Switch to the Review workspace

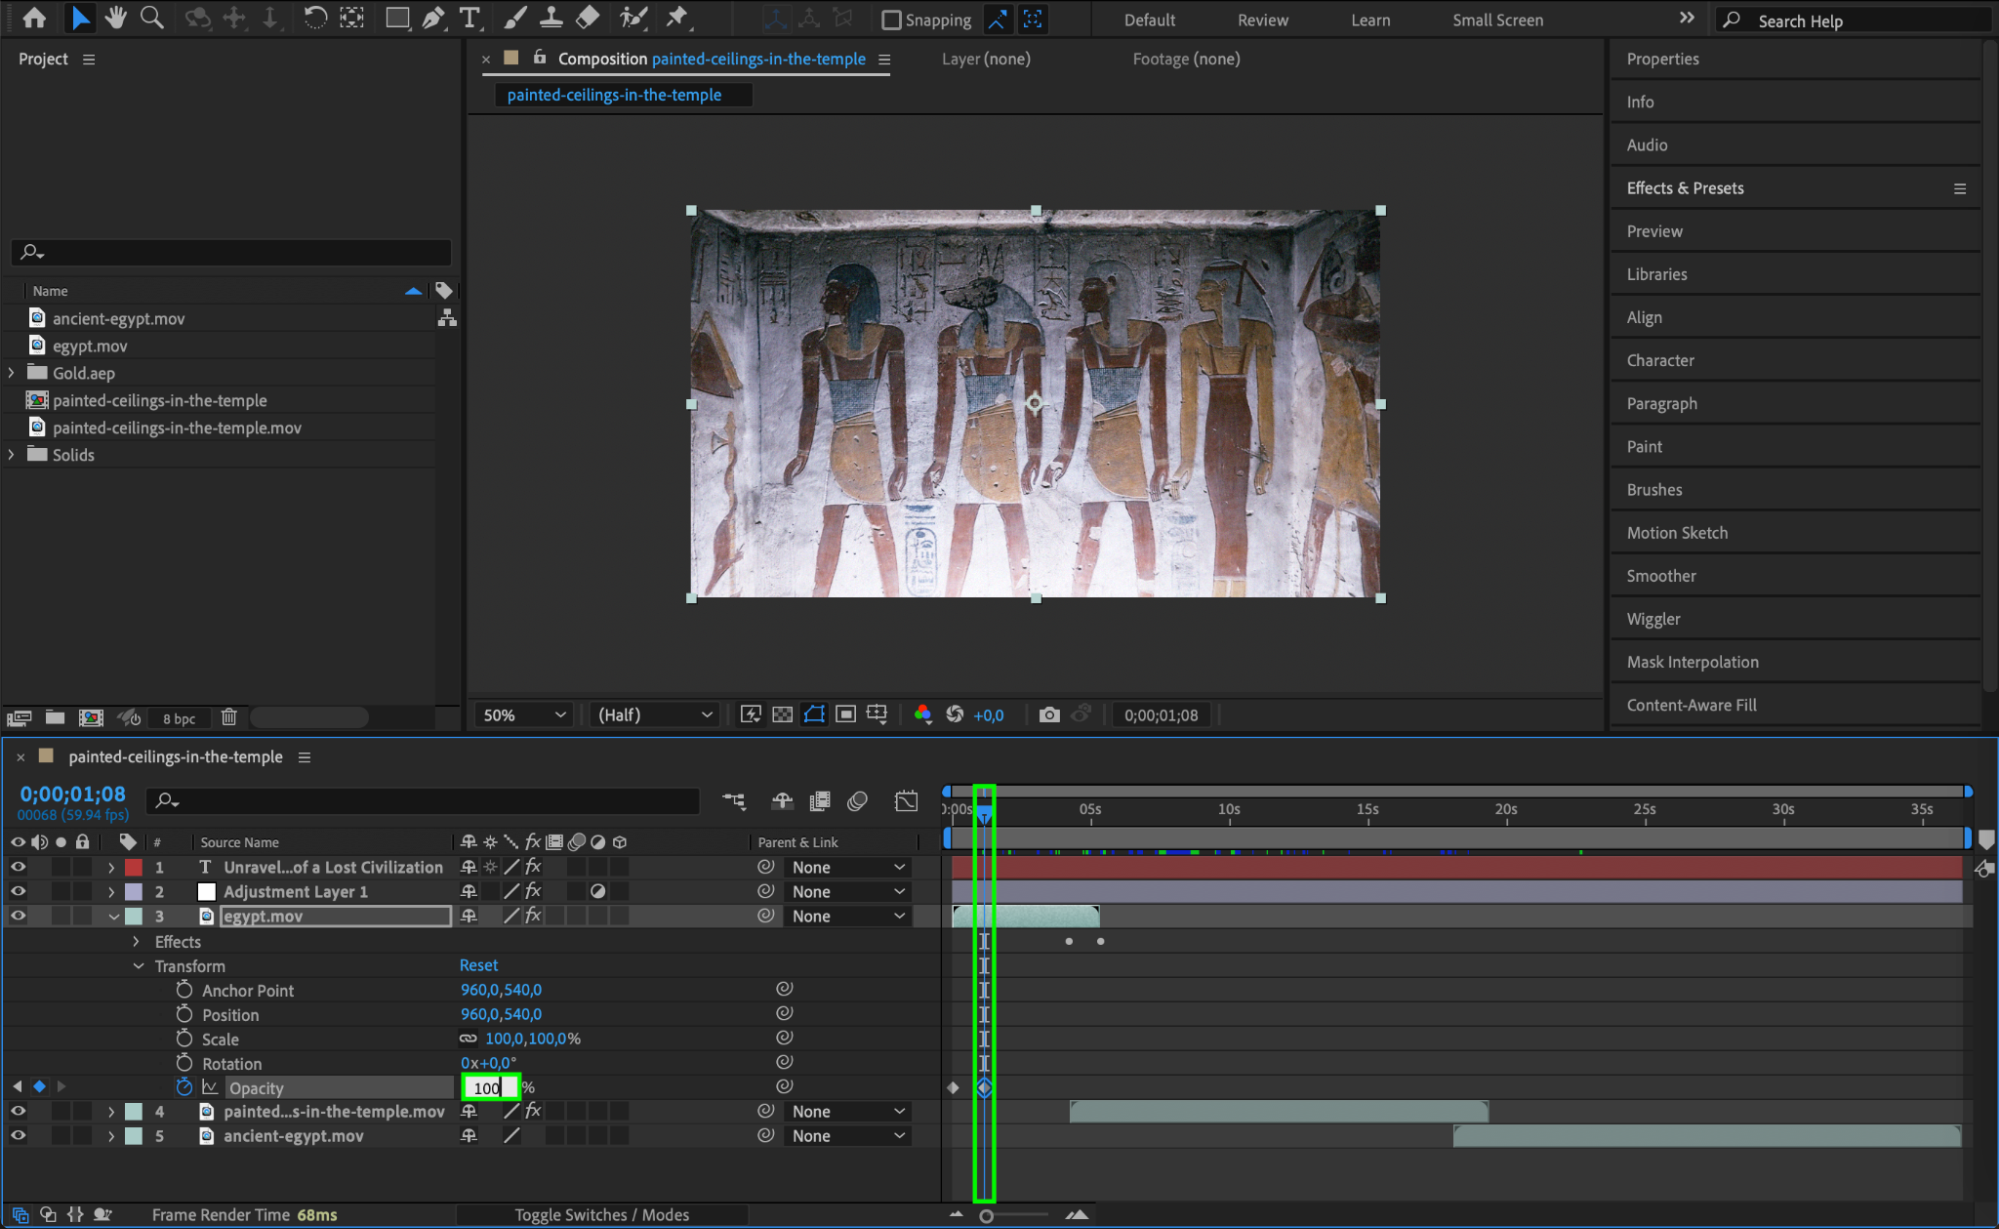(1262, 20)
